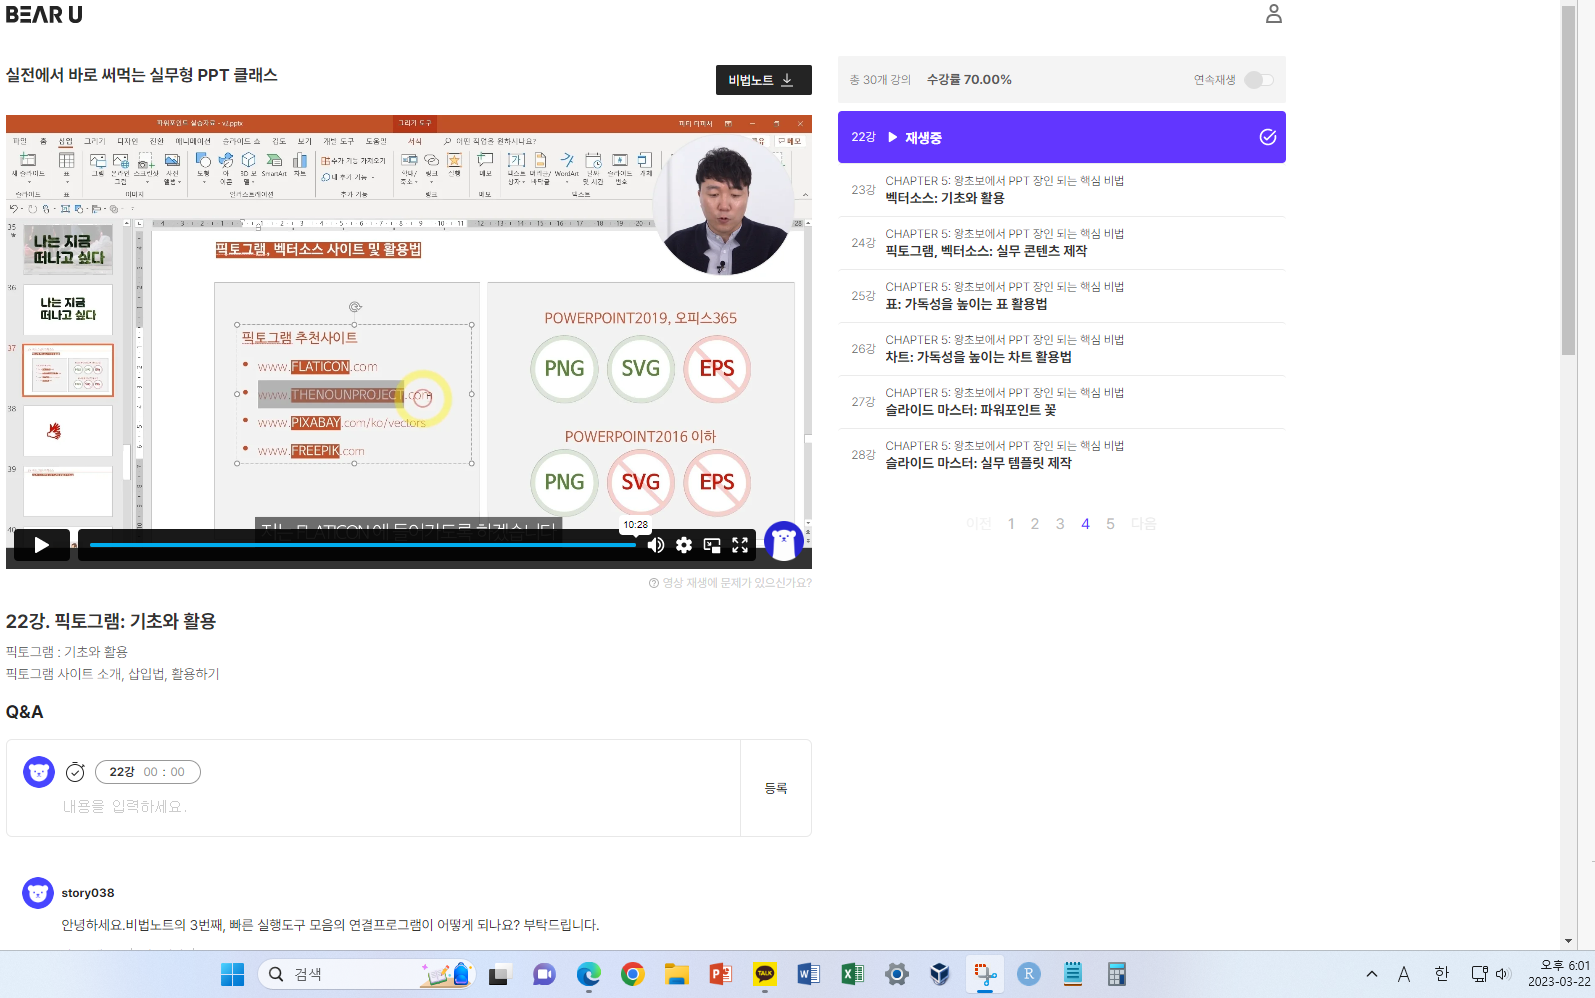
Task: Open video player settings gear
Action: (x=684, y=545)
